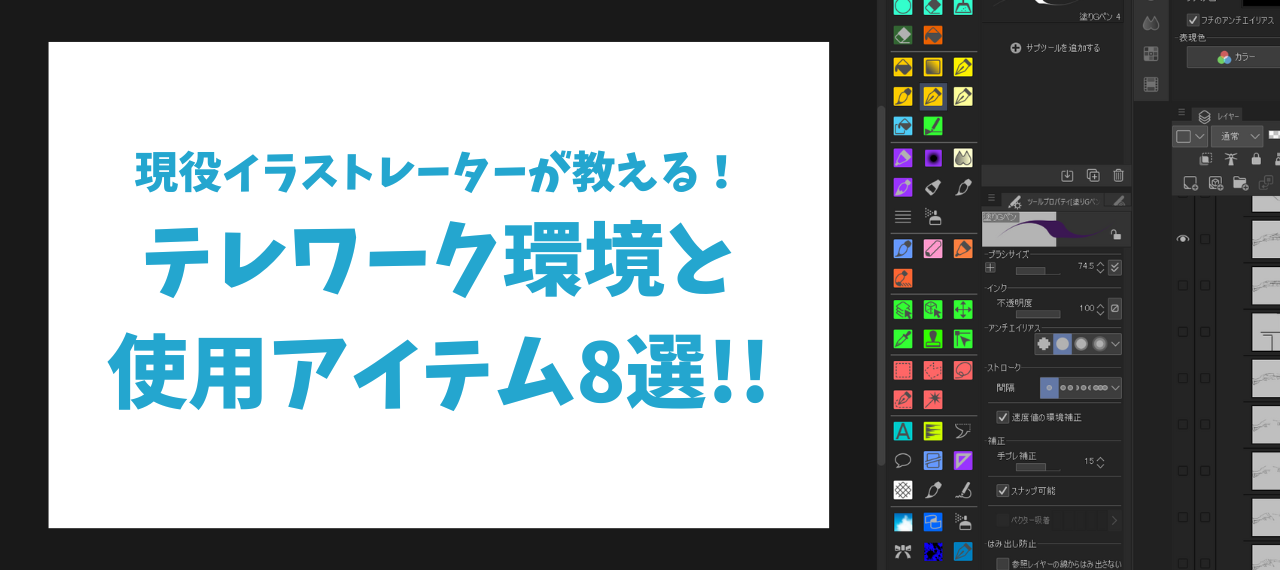Screen dimensions: 1280x570
Task: Select the red lasso selection tool
Action: click(963, 370)
